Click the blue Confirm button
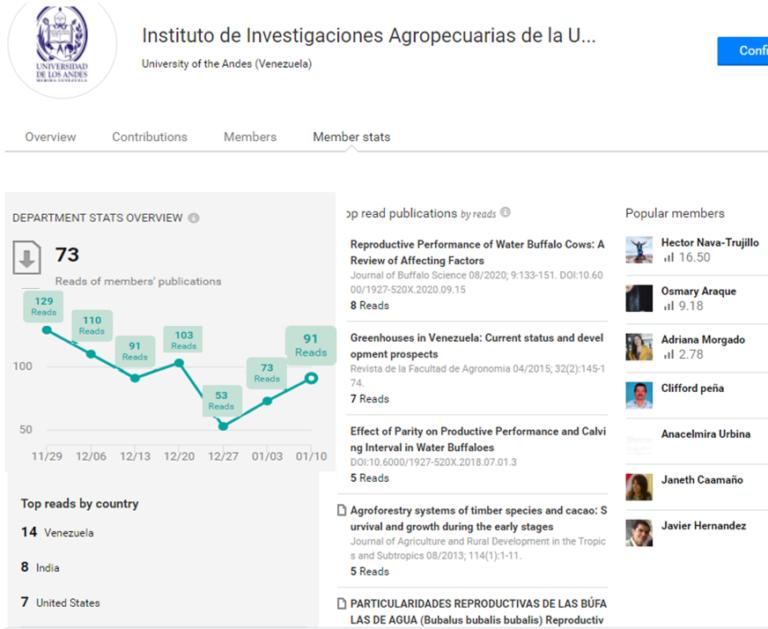768x629 pixels. pos(743,51)
